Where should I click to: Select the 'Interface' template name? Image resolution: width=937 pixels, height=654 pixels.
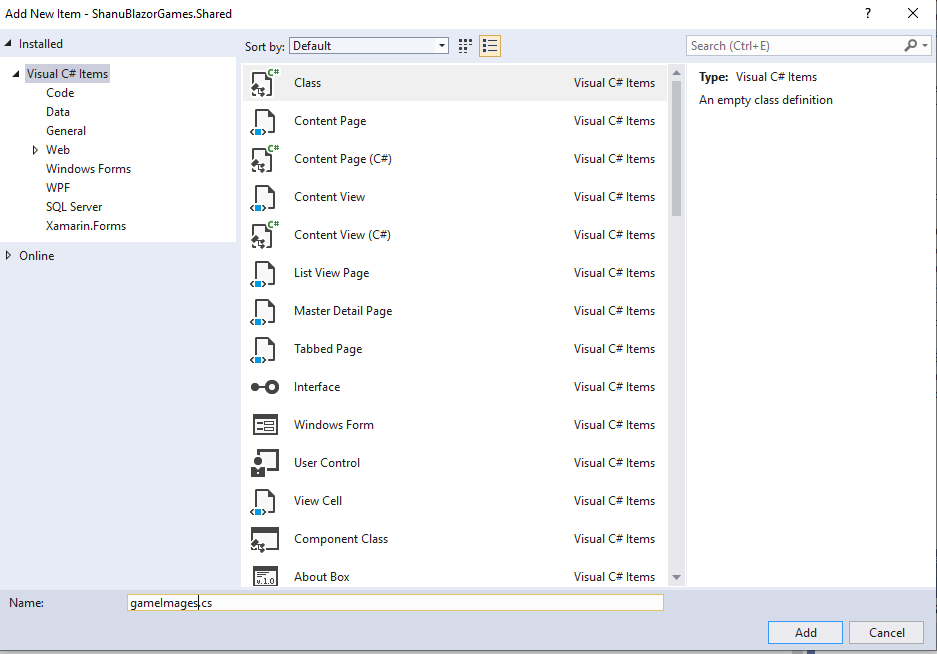point(317,387)
